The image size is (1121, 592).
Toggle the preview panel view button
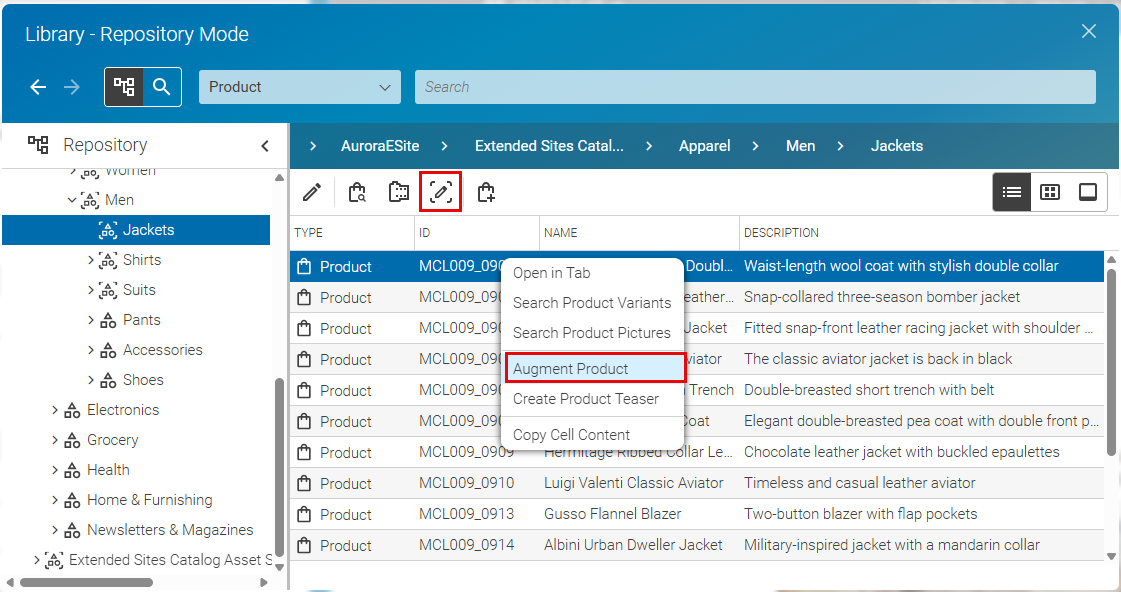(x=1087, y=192)
